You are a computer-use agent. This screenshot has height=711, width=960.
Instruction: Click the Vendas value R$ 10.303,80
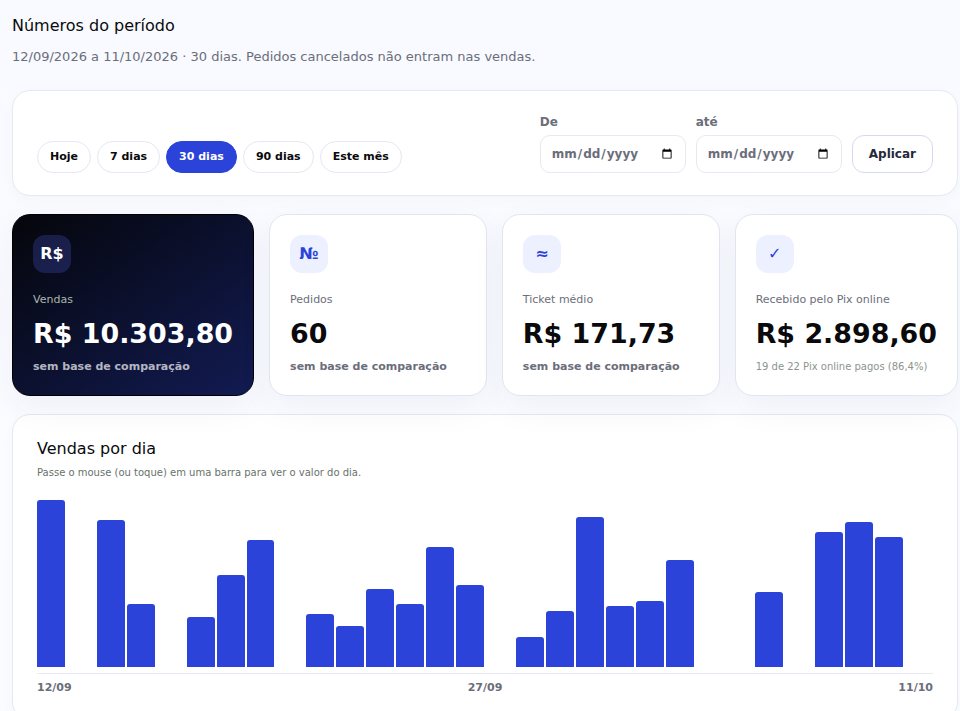[x=133, y=334]
